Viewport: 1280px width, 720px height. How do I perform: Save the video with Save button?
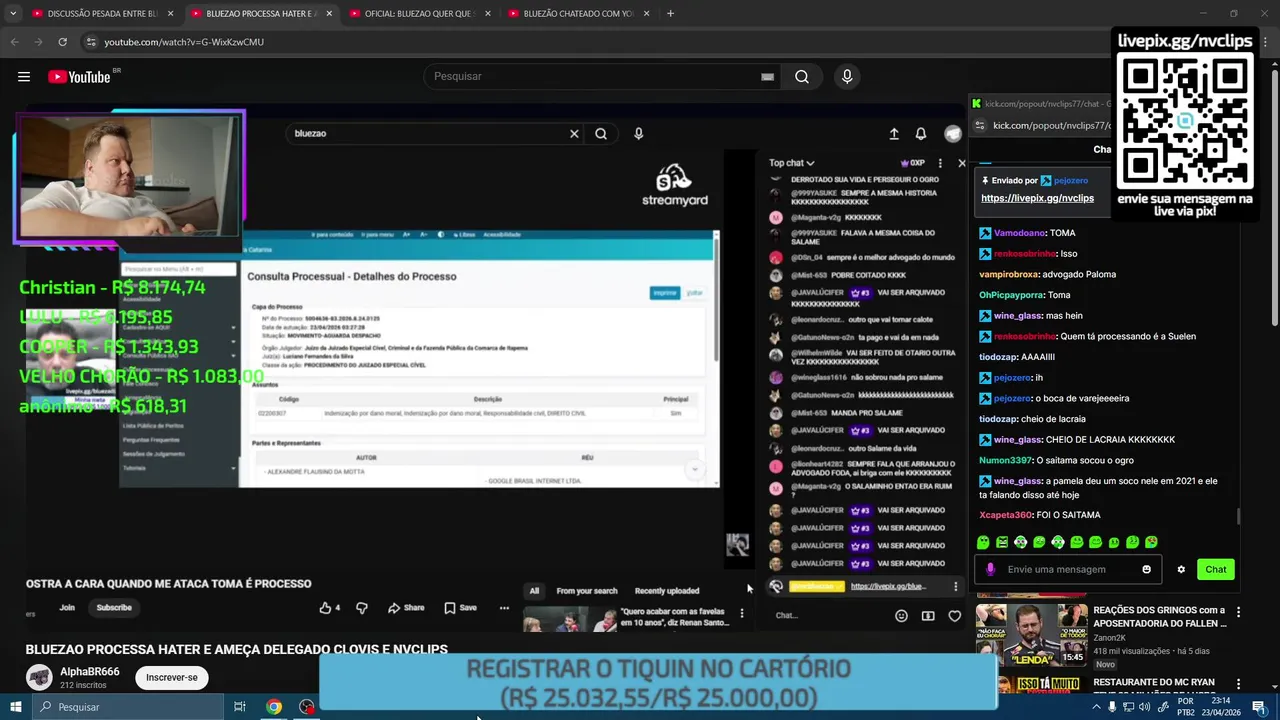460,608
